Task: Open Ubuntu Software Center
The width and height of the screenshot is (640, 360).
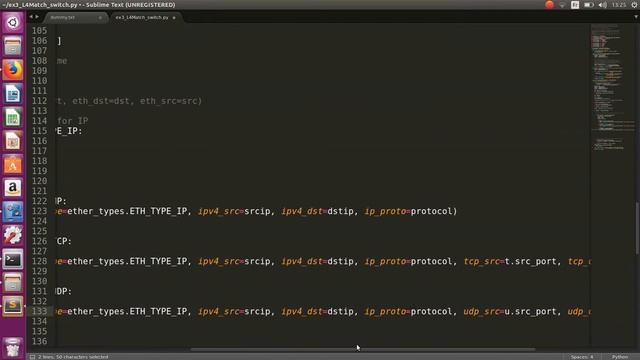Action: point(13,164)
